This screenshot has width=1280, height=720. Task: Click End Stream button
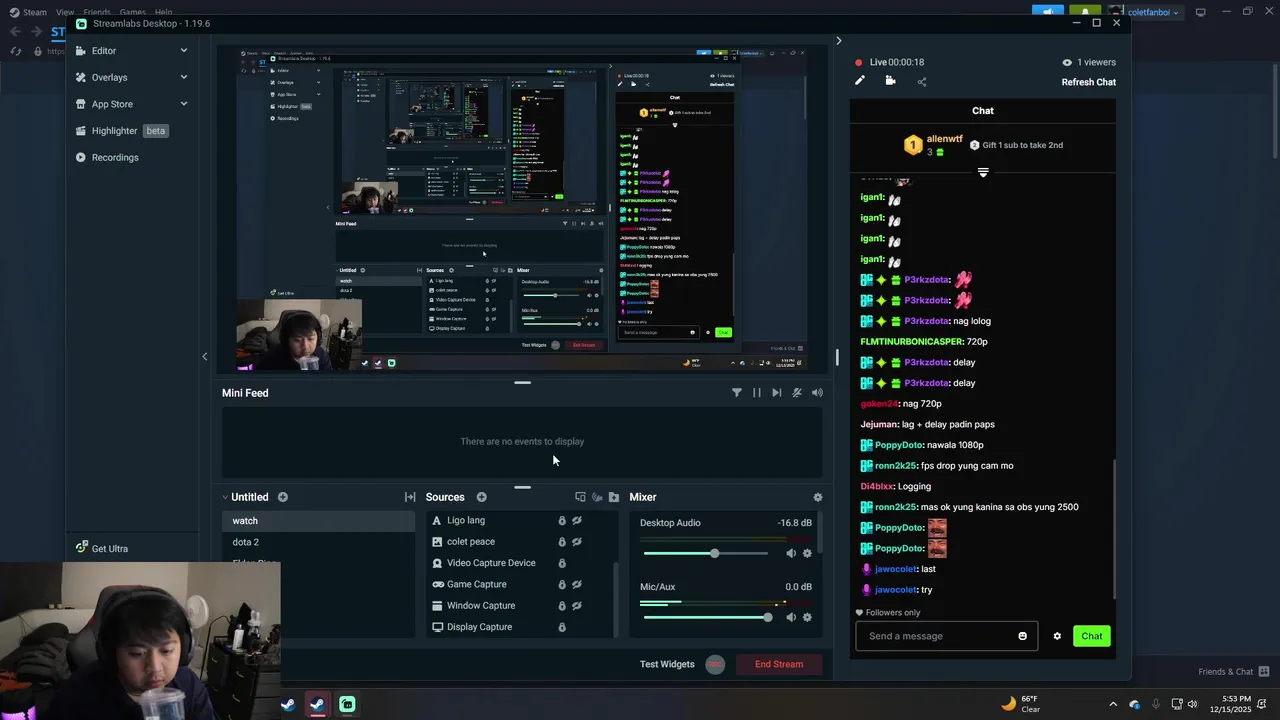(779, 664)
